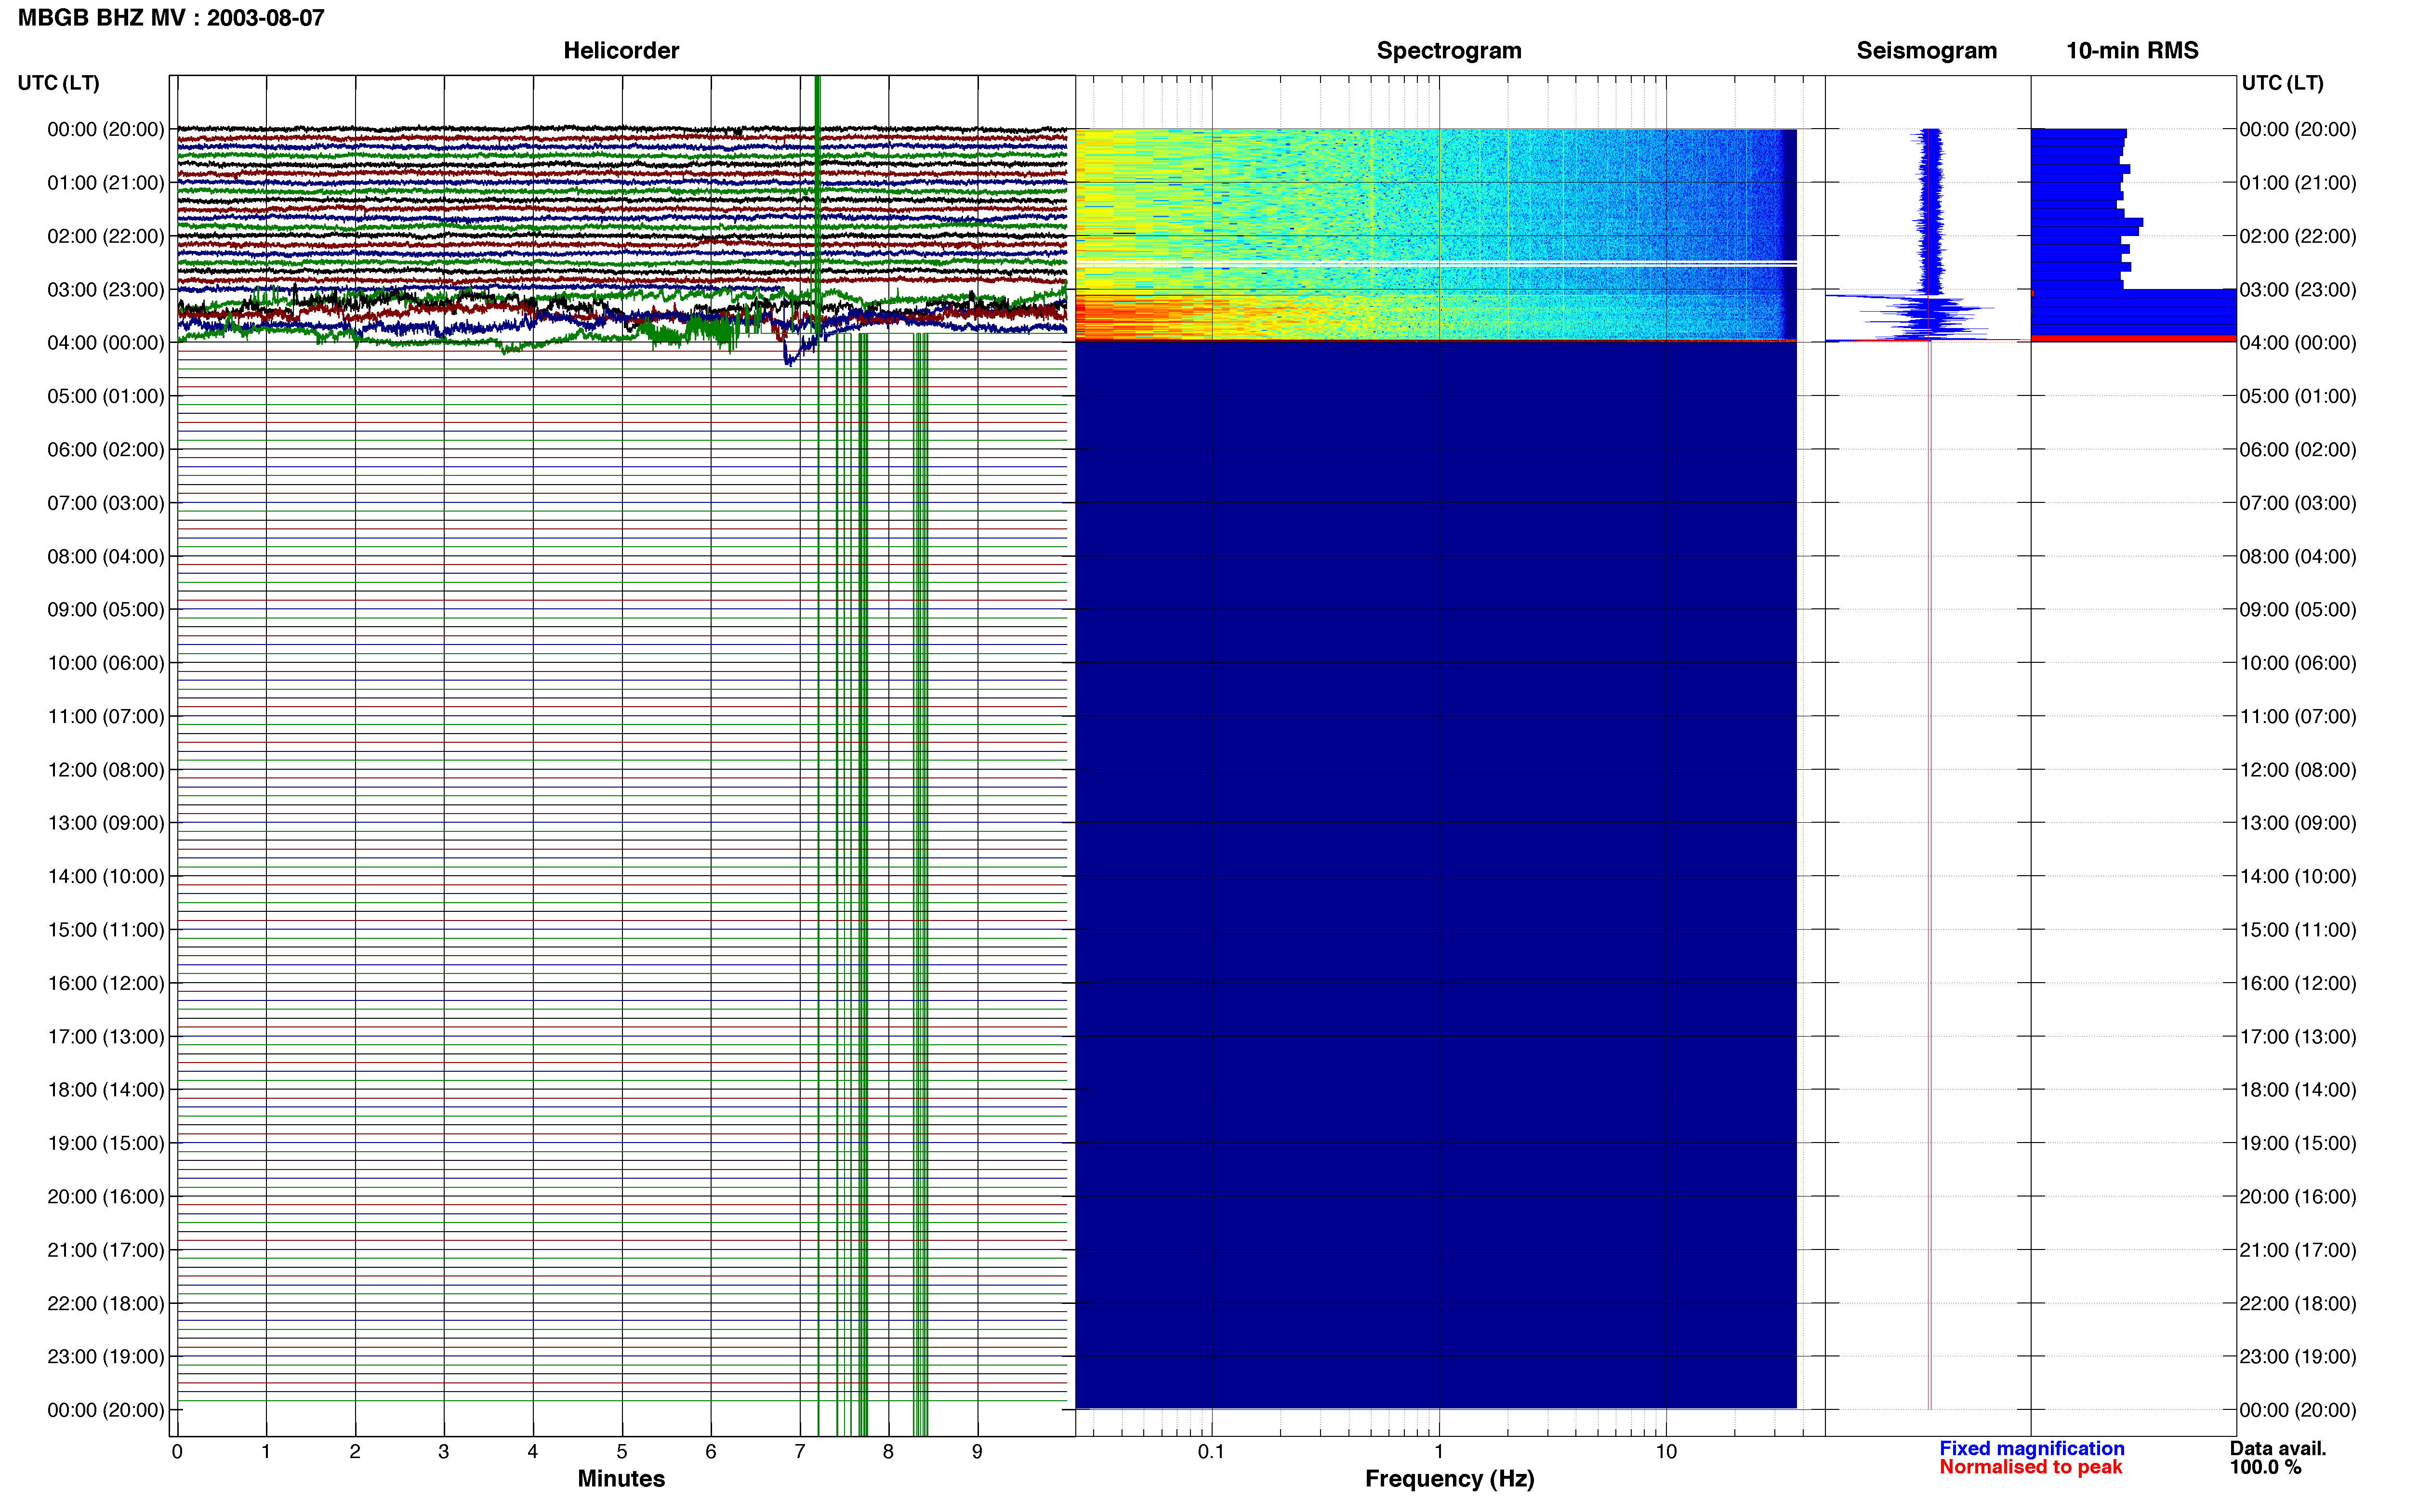Click right time label '15:00 (11:00)'
Screen dimensions: 2418x1512
tap(2298, 930)
